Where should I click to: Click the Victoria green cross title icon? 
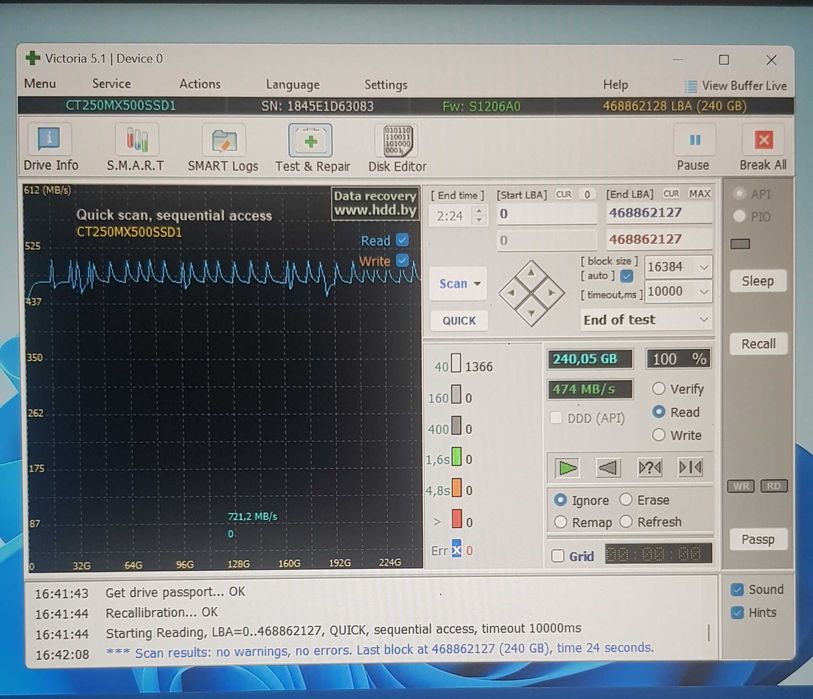click(32, 58)
